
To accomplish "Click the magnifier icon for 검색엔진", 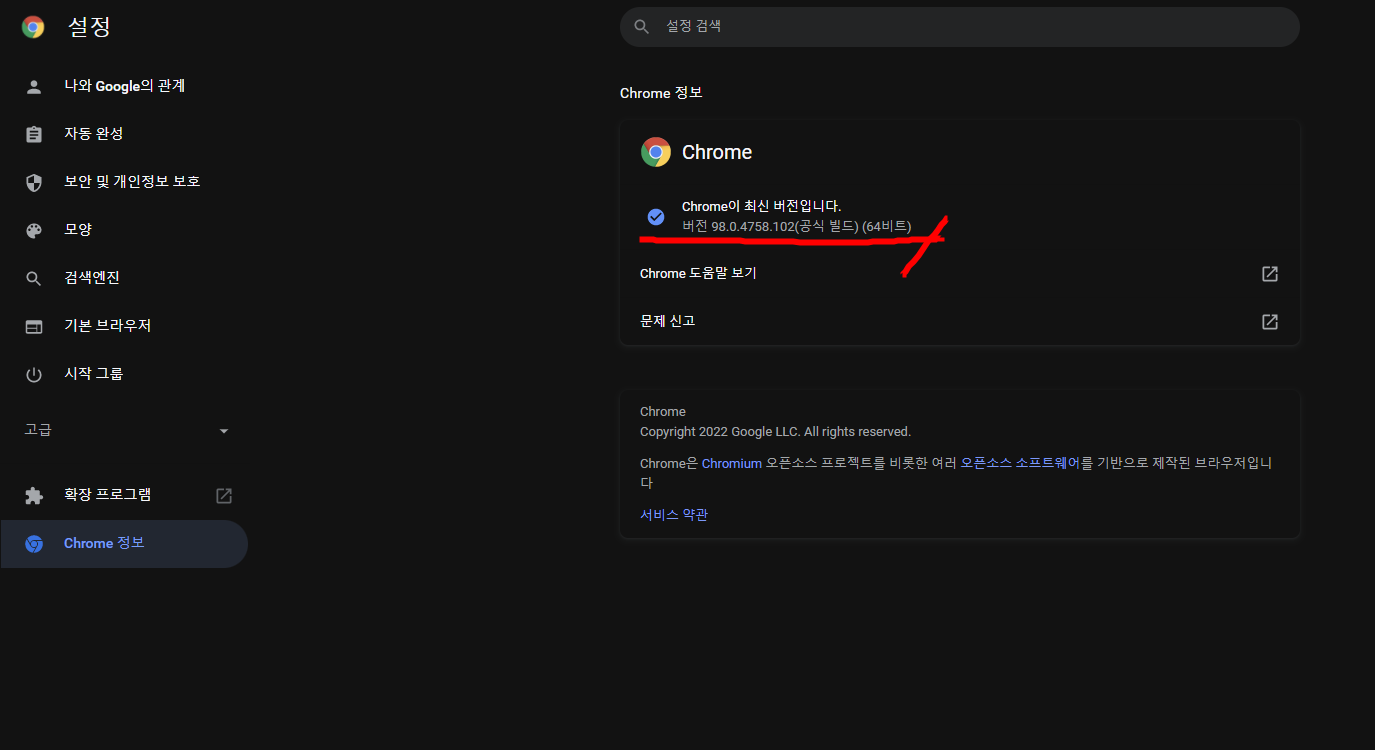I will [x=34, y=278].
